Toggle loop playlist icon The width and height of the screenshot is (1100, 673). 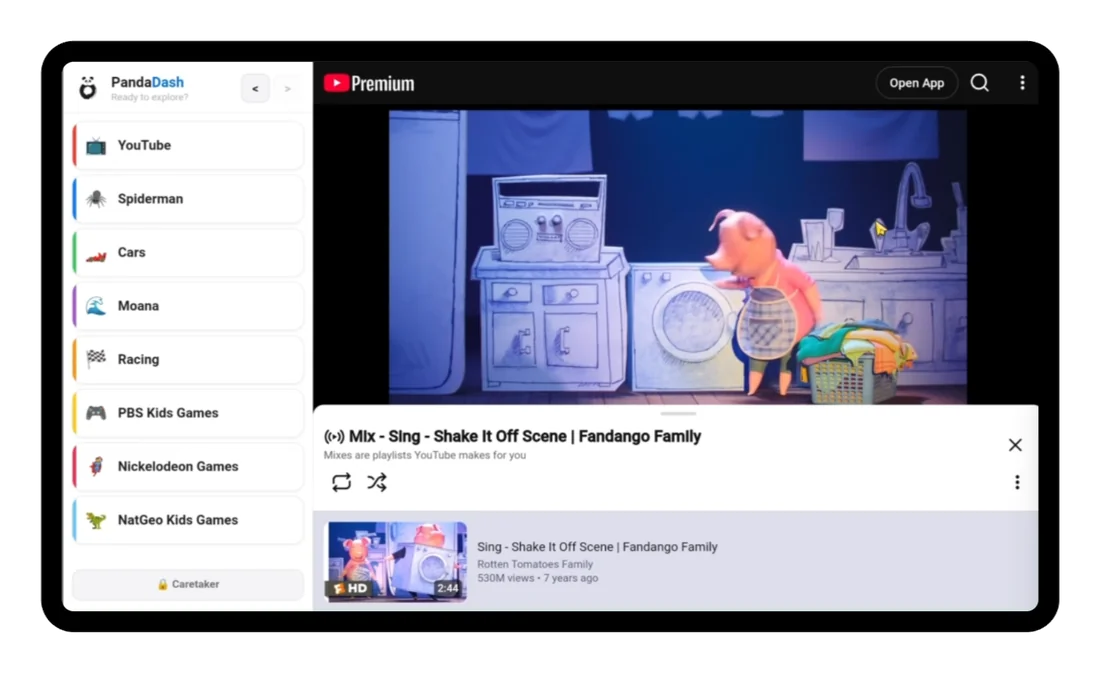tap(341, 482)
